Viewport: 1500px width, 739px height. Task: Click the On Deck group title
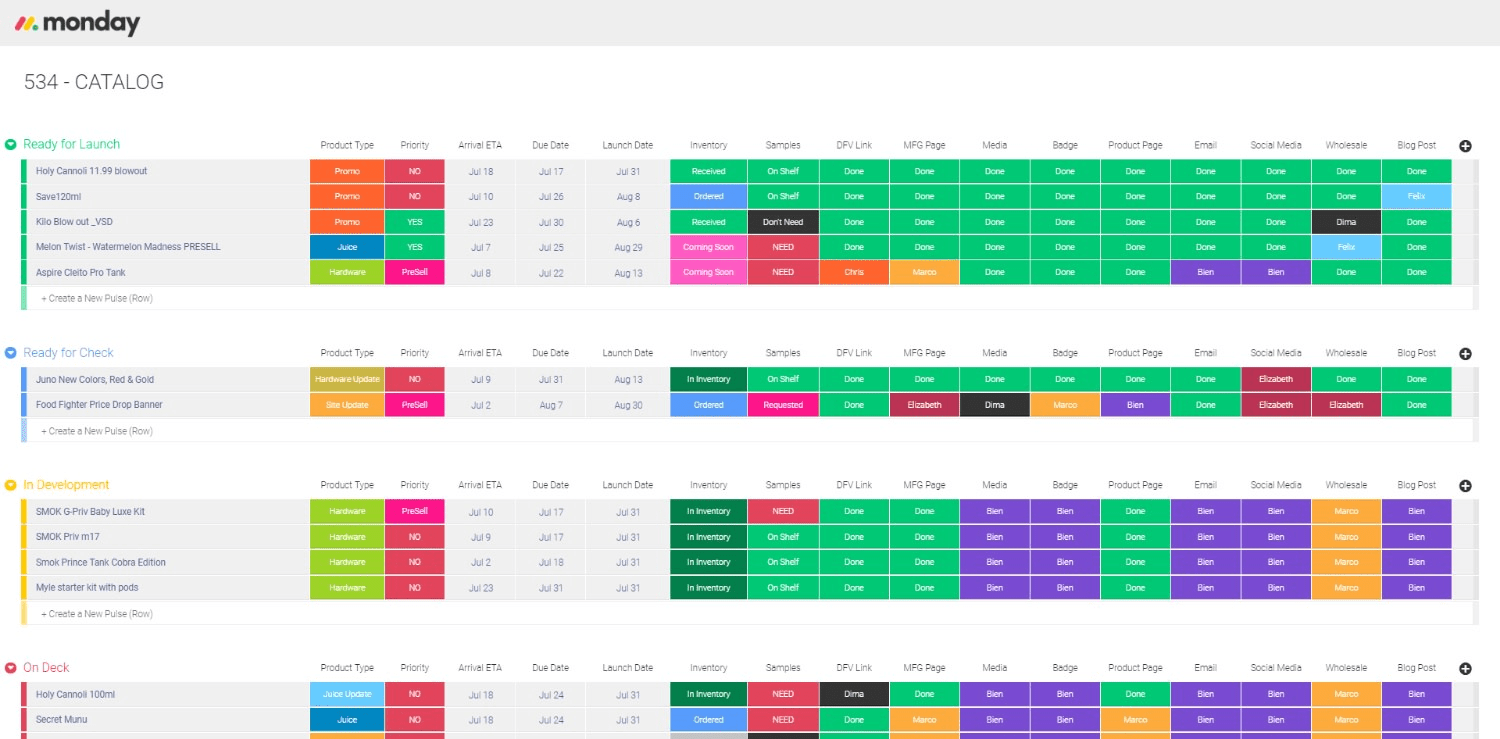[x=46, y=667]
